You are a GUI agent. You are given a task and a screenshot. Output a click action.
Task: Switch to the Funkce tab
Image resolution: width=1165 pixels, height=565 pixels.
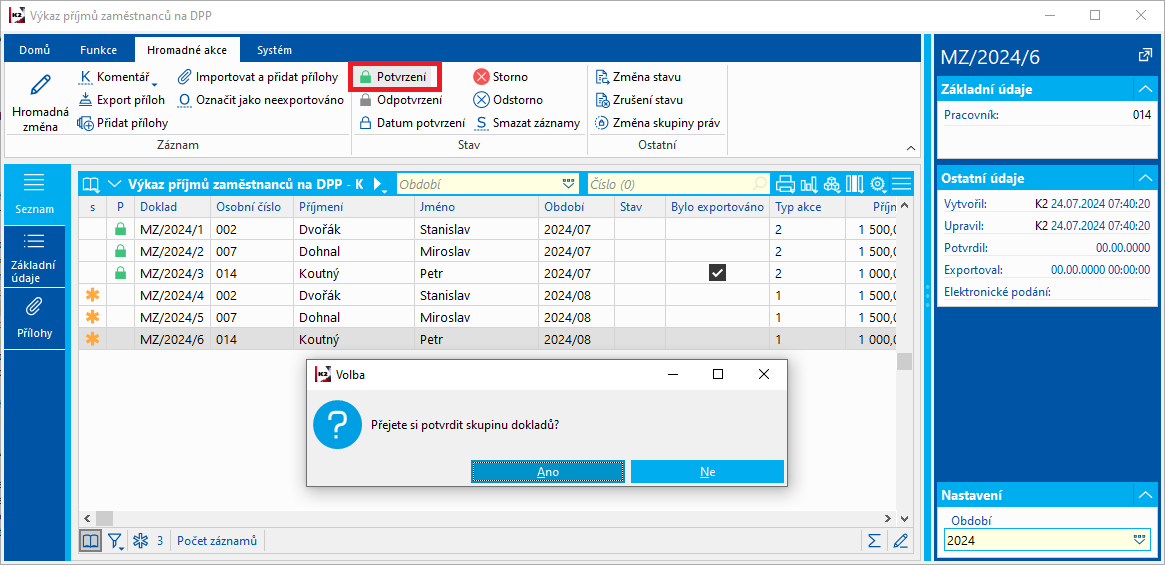(x=99, y=51)
